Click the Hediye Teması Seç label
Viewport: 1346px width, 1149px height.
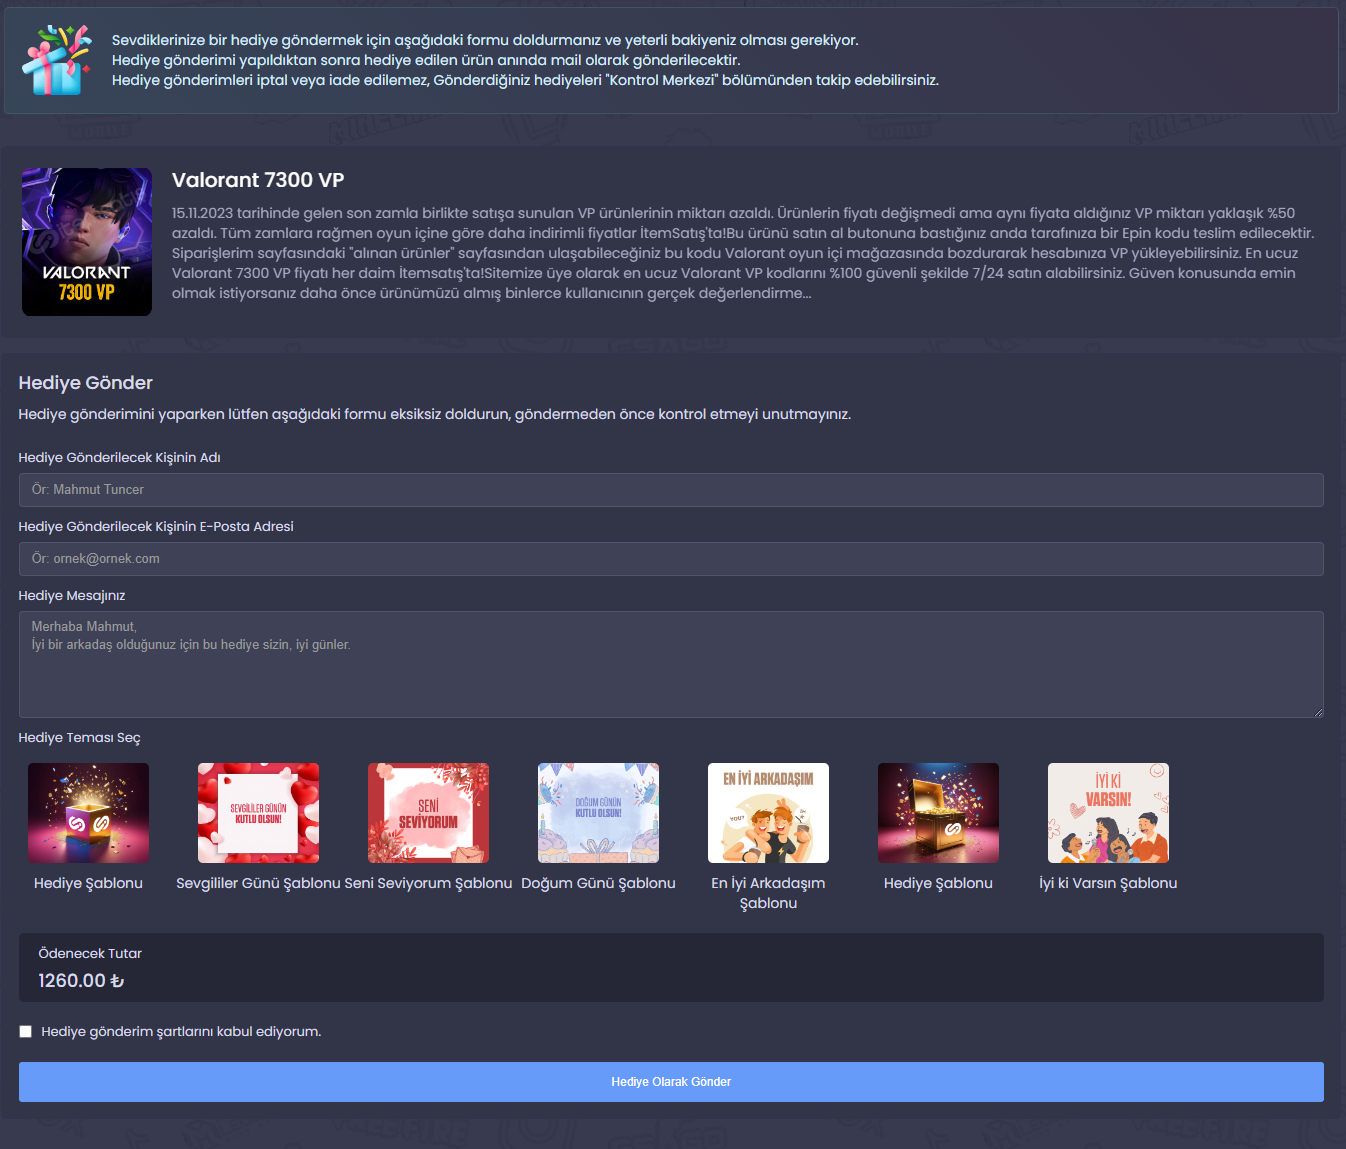79,738
